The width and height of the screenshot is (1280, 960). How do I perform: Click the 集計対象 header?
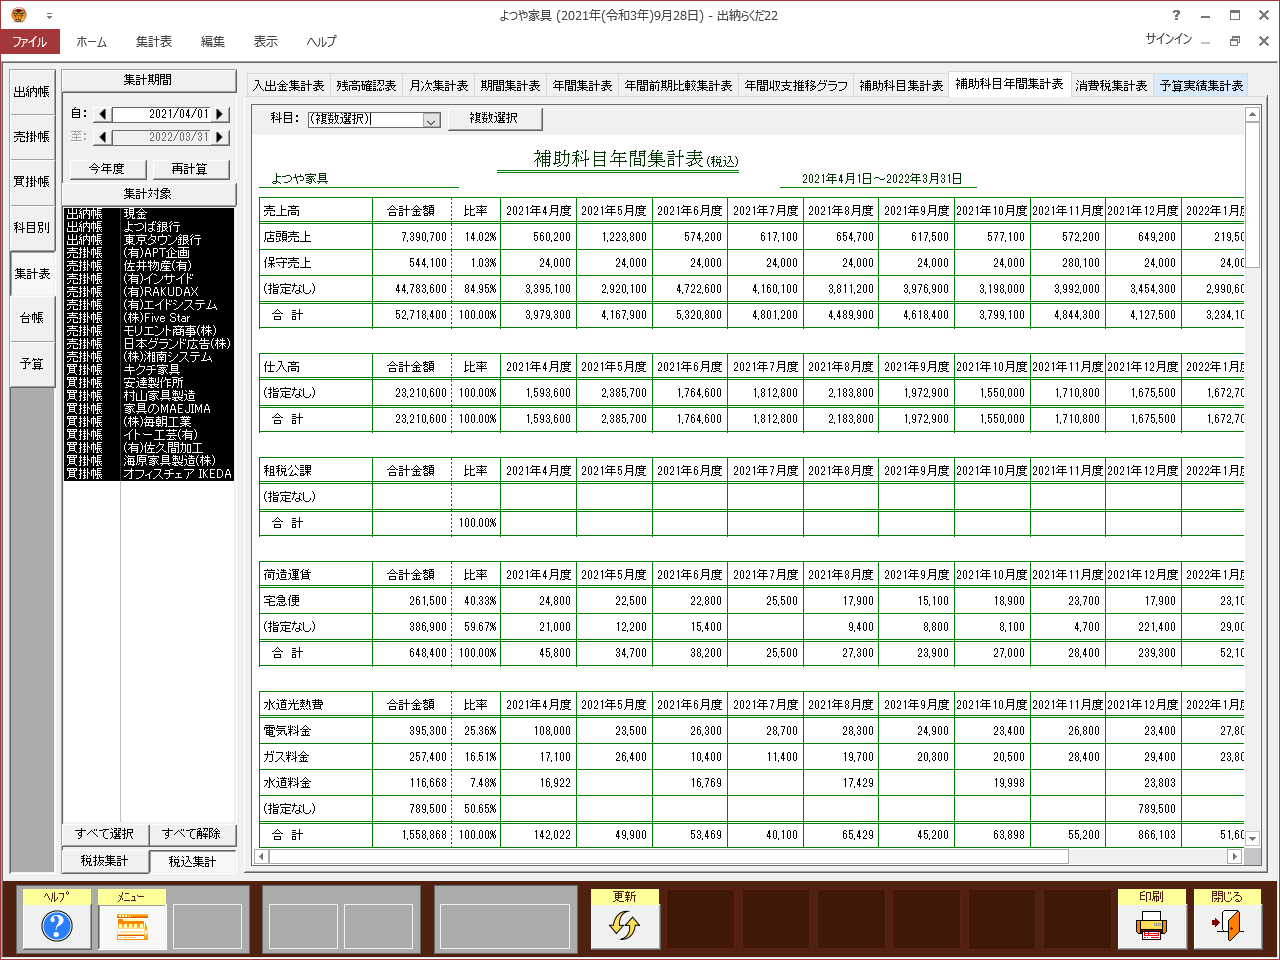pyautogui.click(x=148, y=194)
